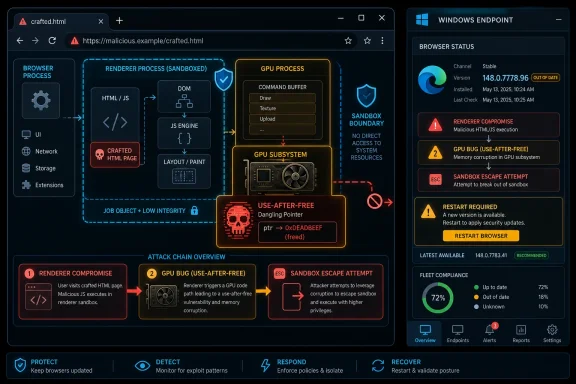Image resolution: width=576 pixels, height=384 pixels.
Task: Reload the crafted.html page
Action: coord(52,40)
